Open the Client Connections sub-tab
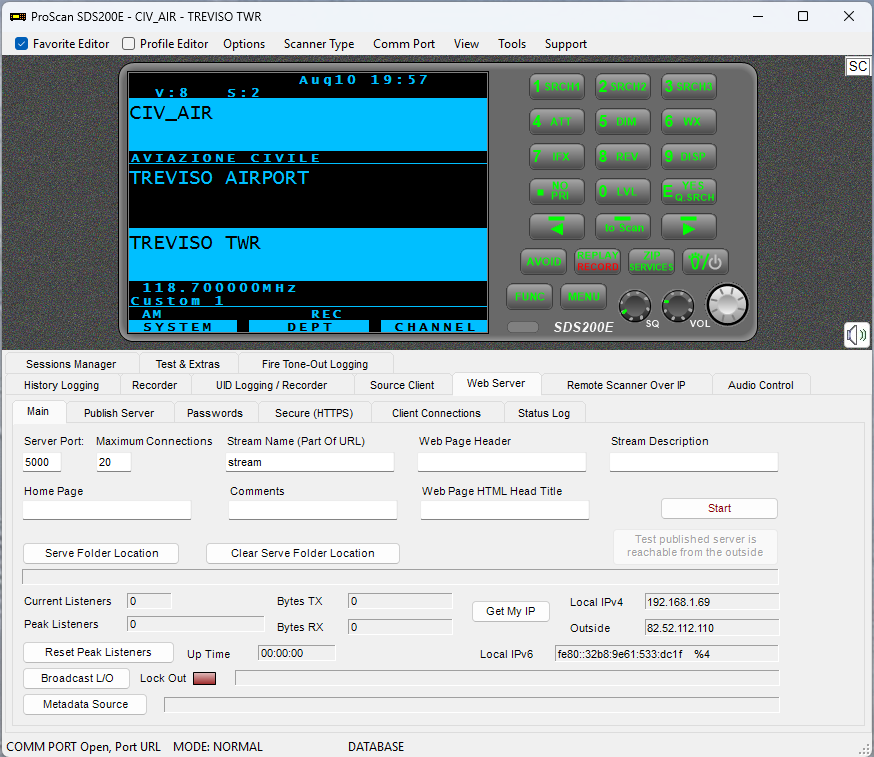The width and height of the screenshot is (874, 757). coord(436,413)
